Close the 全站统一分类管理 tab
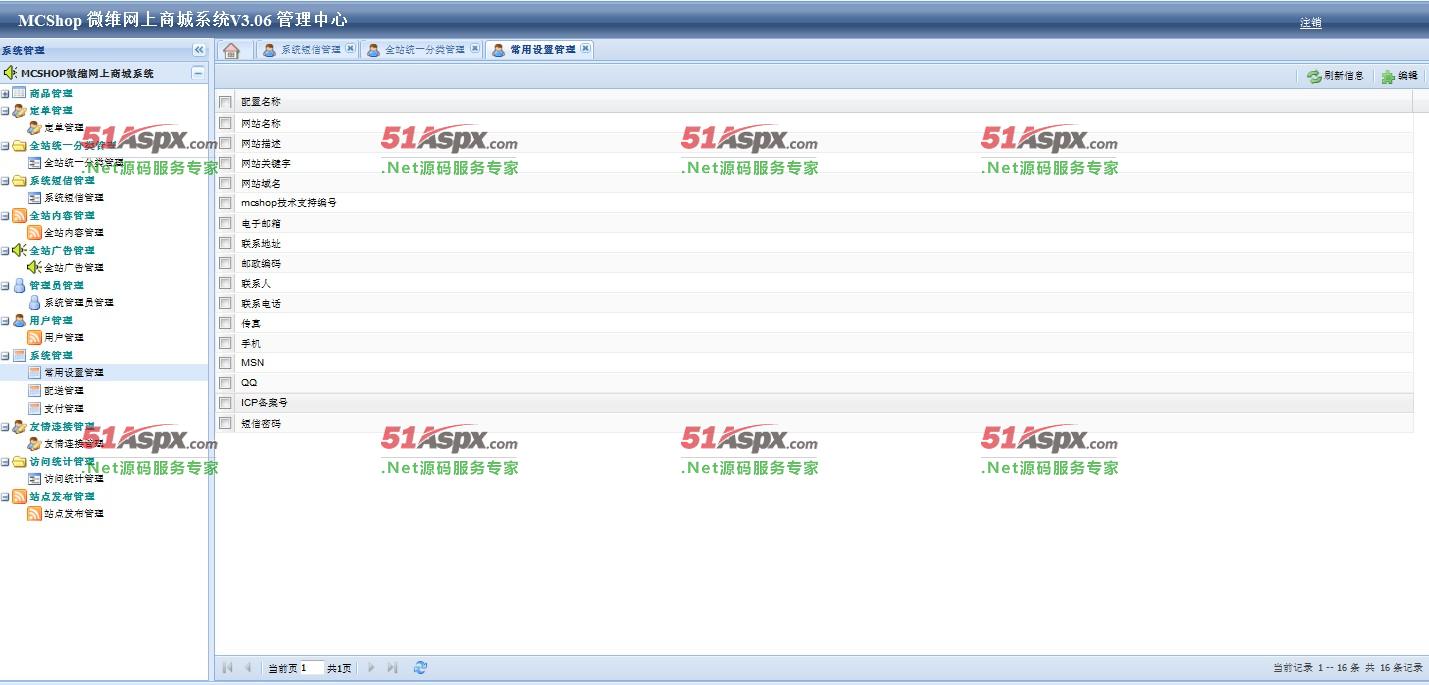Viewport: 1429px width, 685px height. (x=474, y=49)
